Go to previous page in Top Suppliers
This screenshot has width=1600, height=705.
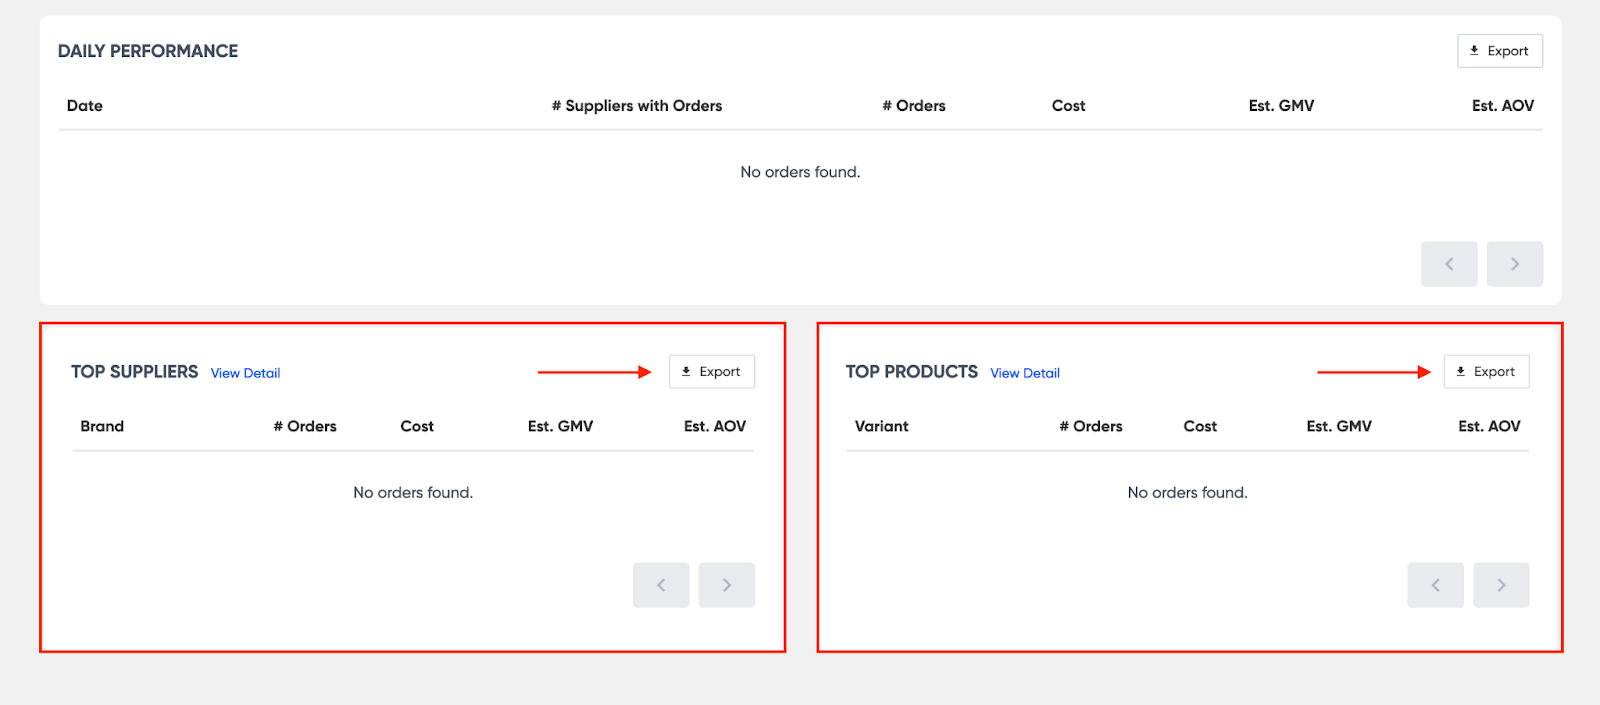tap(661, 585)
